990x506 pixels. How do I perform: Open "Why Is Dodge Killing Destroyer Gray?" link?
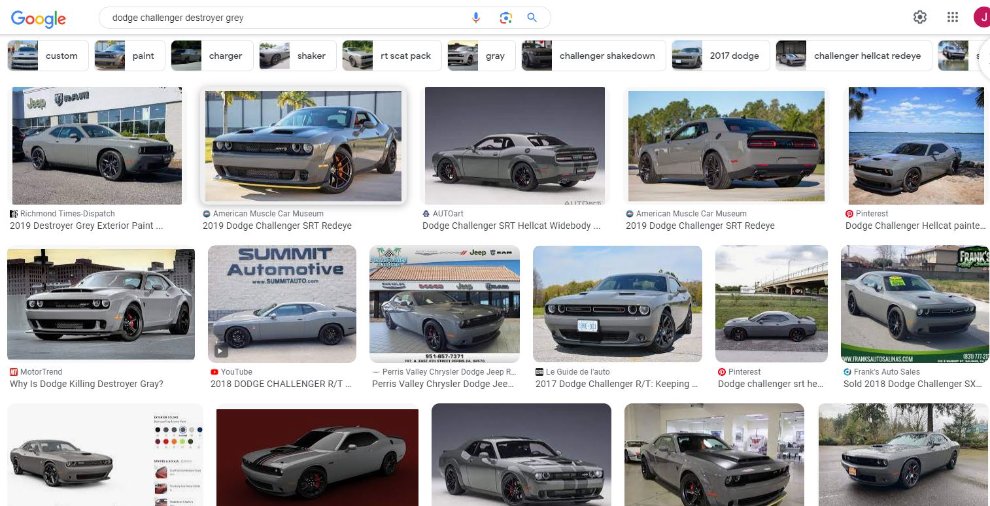click(86, 384)
